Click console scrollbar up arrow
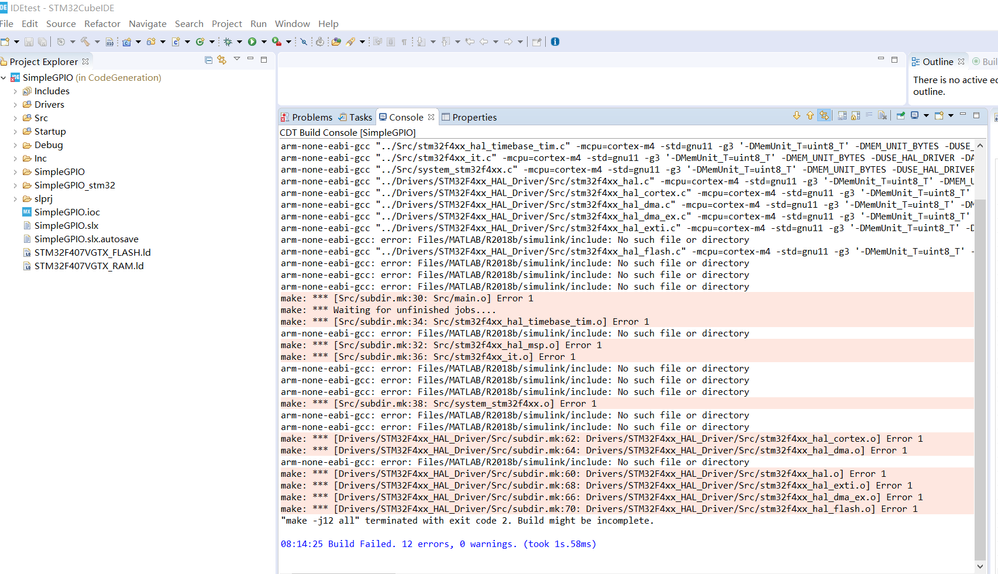Image resolution: width=998 pixels, height=574 pixels. click(x=980, y=146)
